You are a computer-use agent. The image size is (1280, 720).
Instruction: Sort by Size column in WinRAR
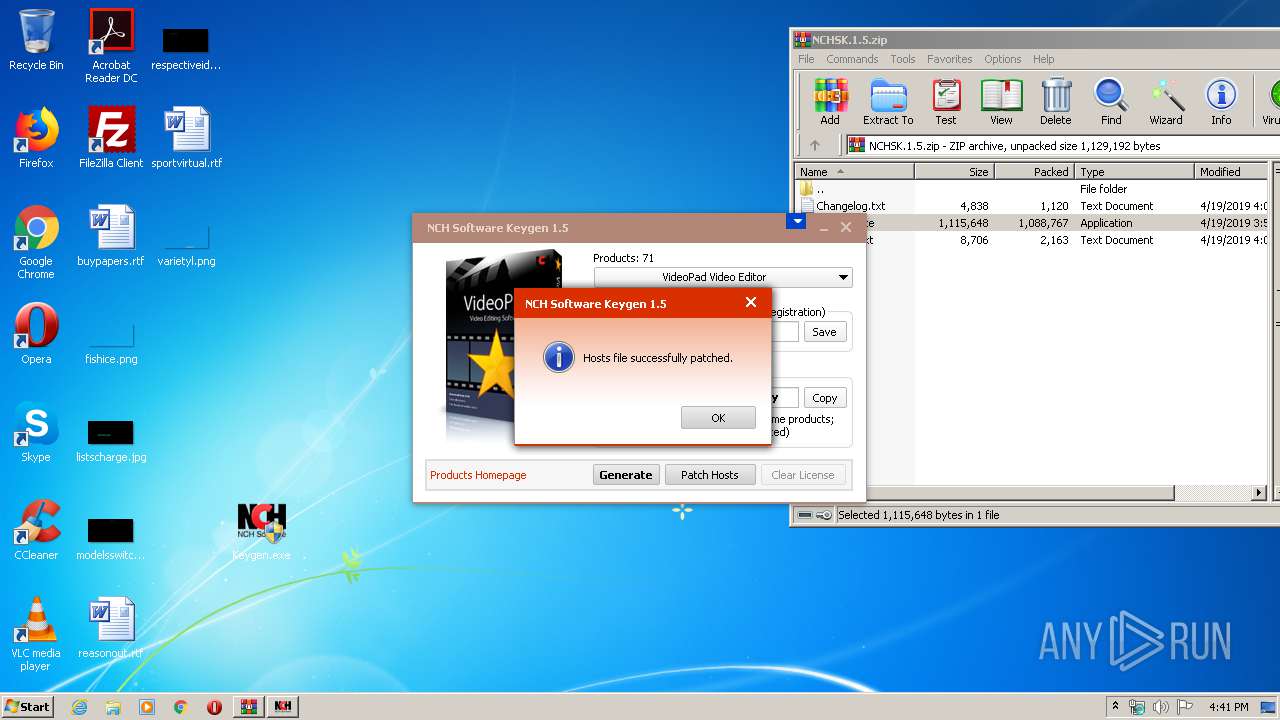[x=954, y=172]
